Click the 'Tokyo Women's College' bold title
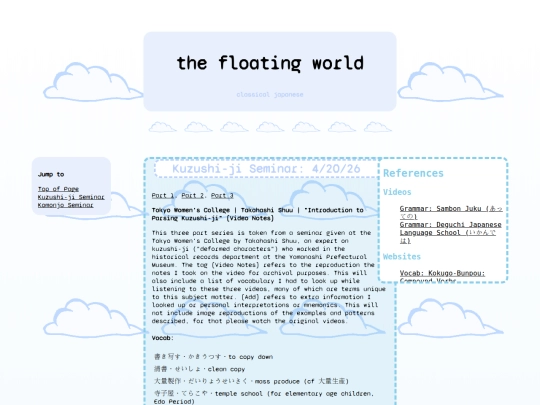The width and height of the screenshot is (540, 405). tap(258, 214)
